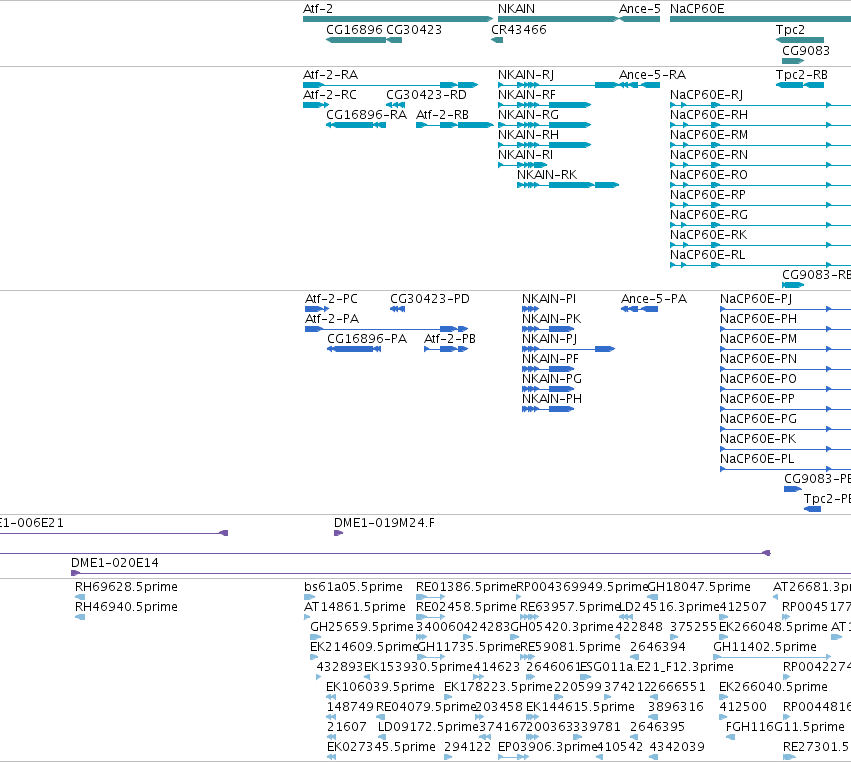Select EST RH46940.5prime label

point(126,607)
